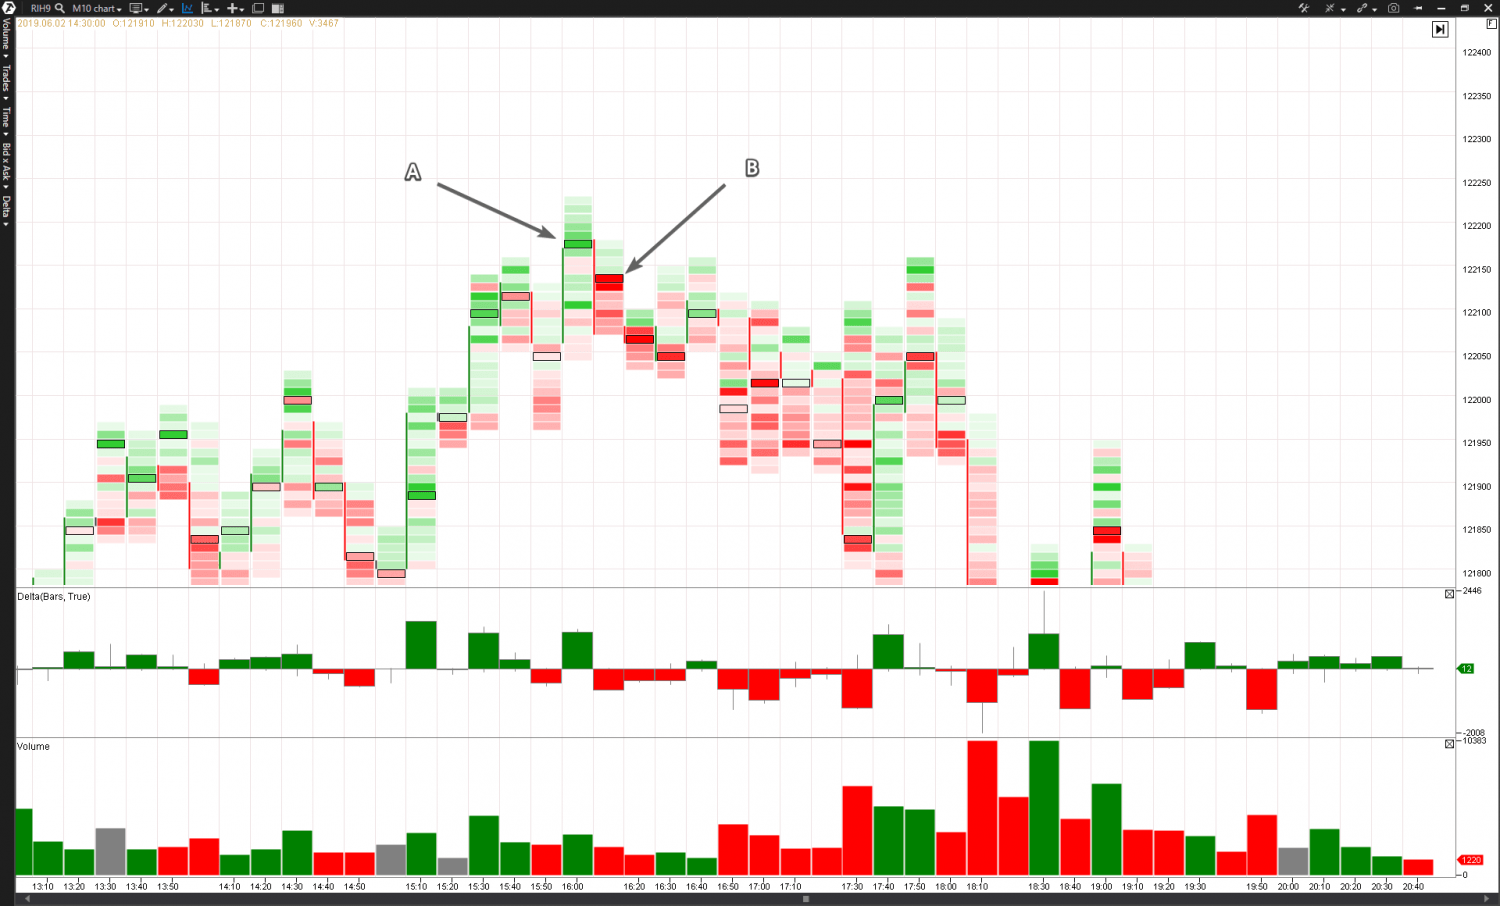Restore the chart window size
1500x906 pixels.
(x=1464, y=8)
